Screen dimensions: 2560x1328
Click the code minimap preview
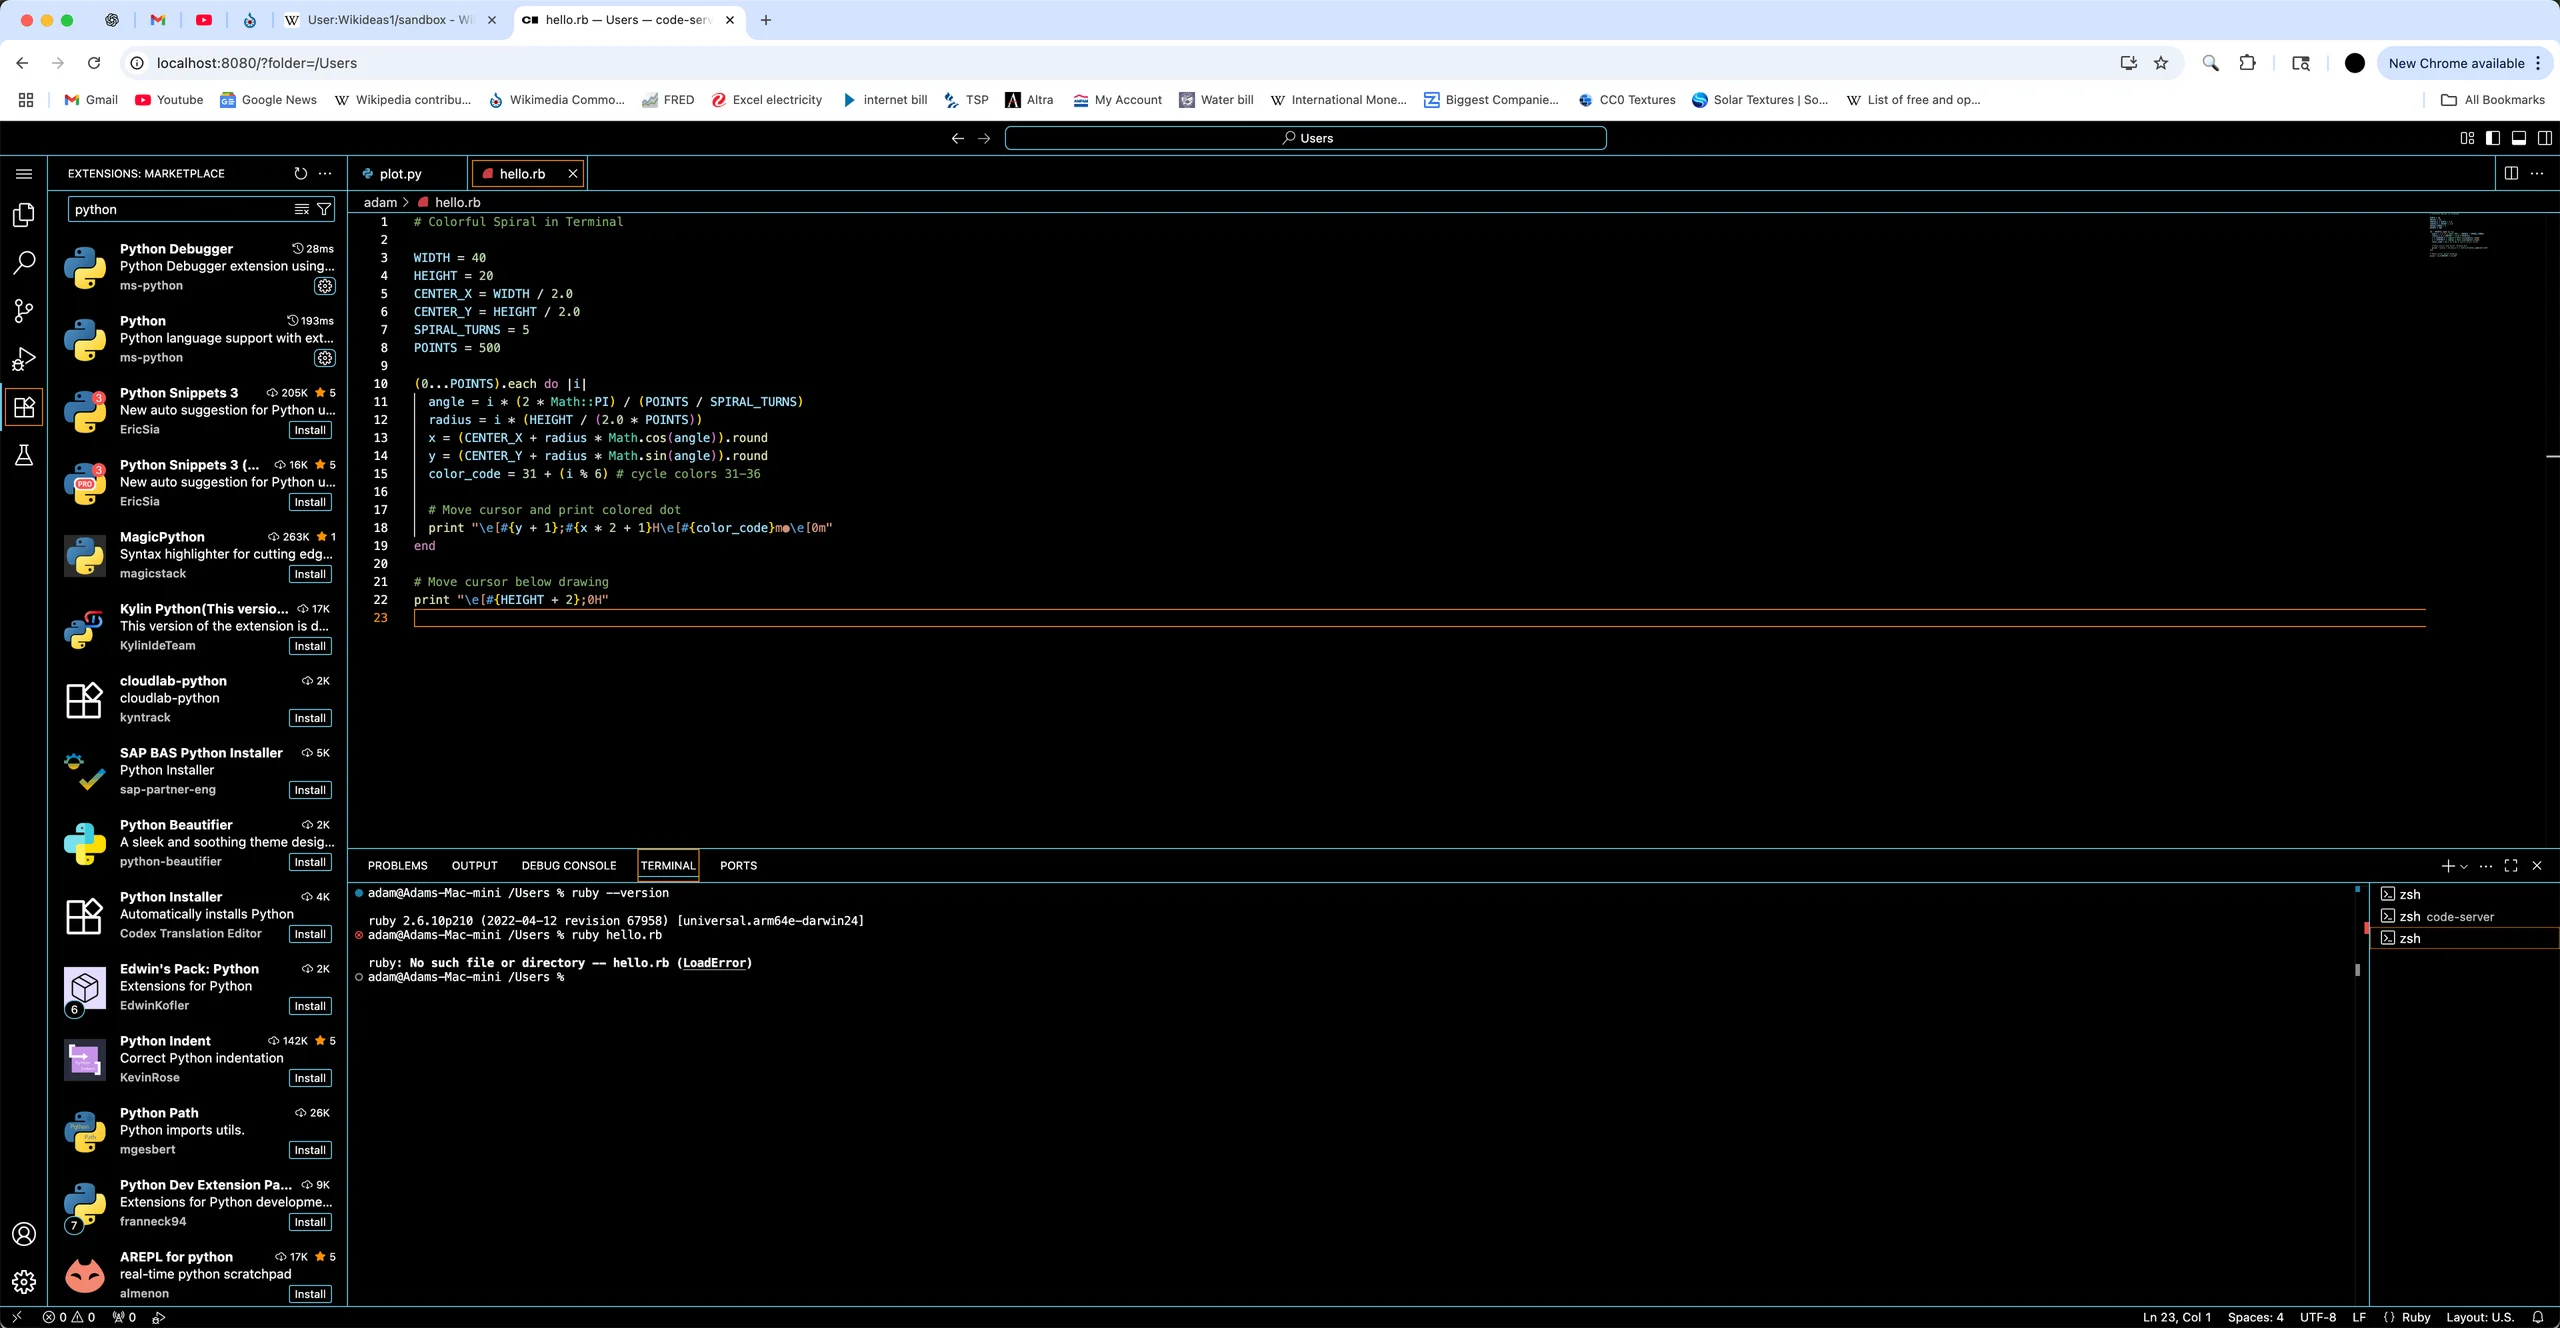tap(2457, 236)
